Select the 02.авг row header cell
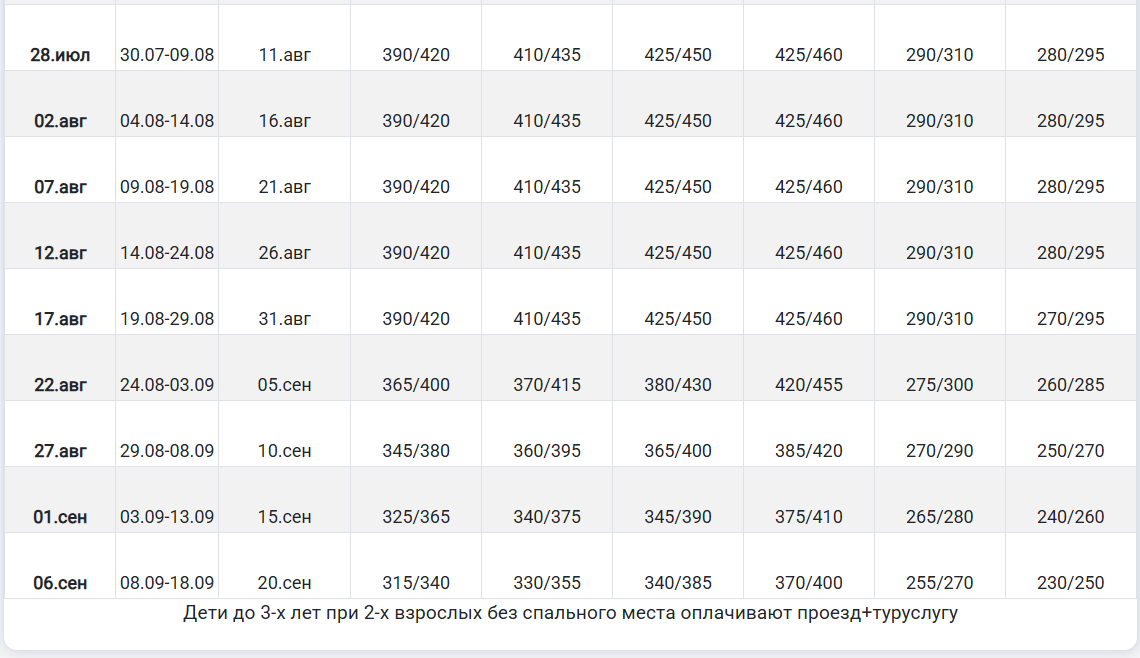This screenshot has height=658, width=1140. coord(60,121)
